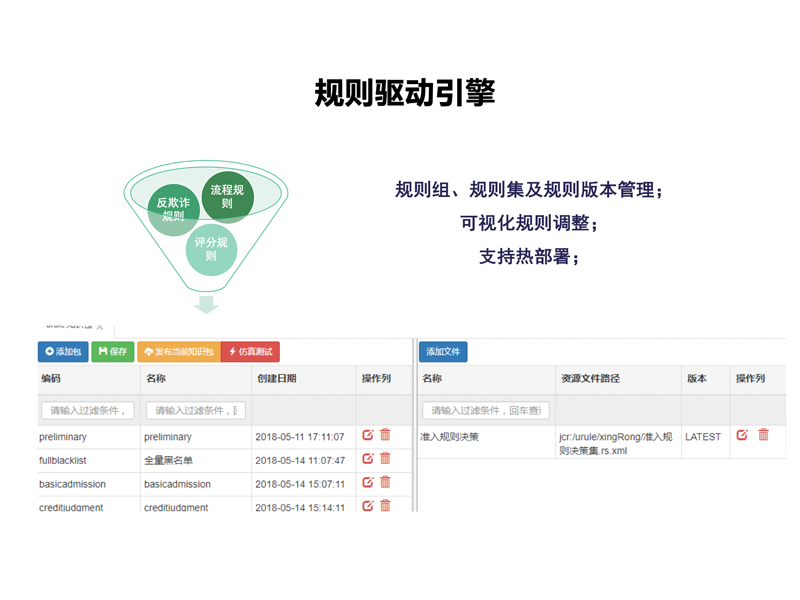Edit the fullblacklist row
This screenshot has height=600, width=800.
[x=368, y=459]
